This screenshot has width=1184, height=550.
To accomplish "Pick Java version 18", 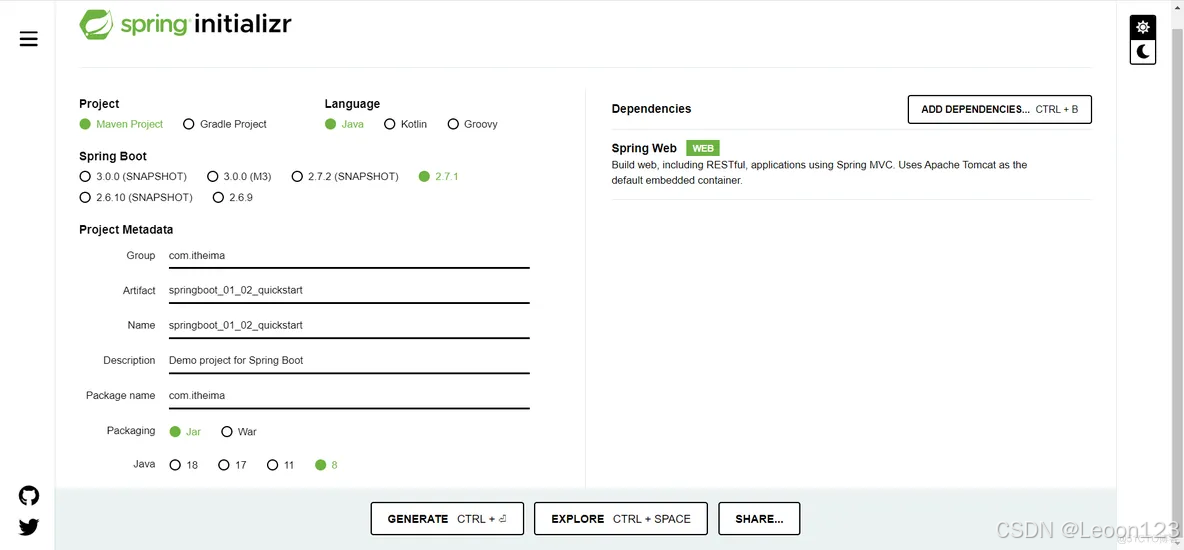I will pos(183,465).
